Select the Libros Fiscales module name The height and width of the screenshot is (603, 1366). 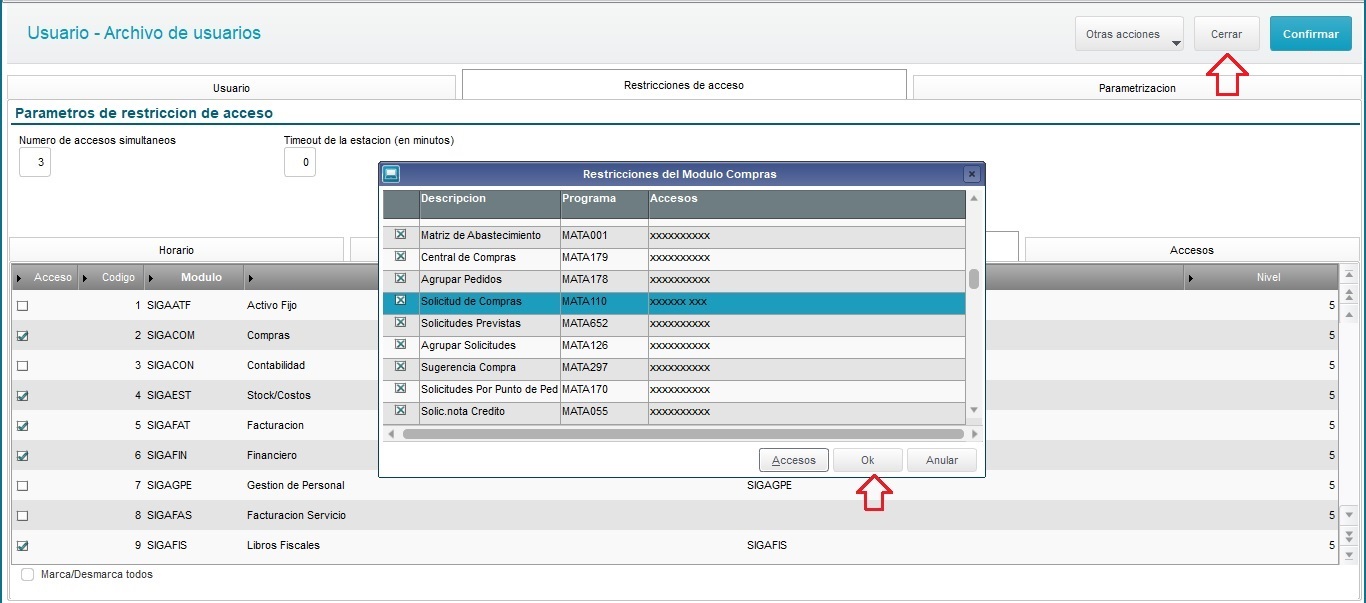[283, 545]
